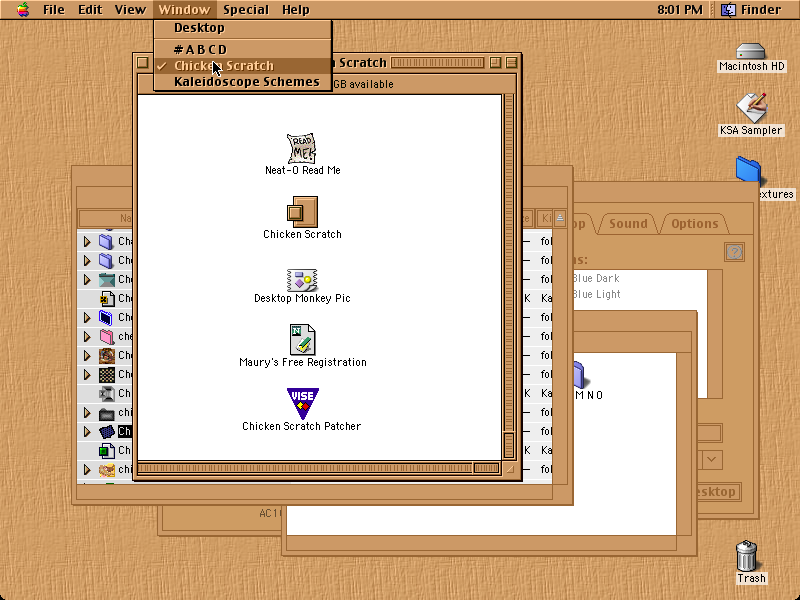Click the Chicken Scratch window vertical scrollbar
Screen dimensions: 800x600
click(x=509, y=277)
